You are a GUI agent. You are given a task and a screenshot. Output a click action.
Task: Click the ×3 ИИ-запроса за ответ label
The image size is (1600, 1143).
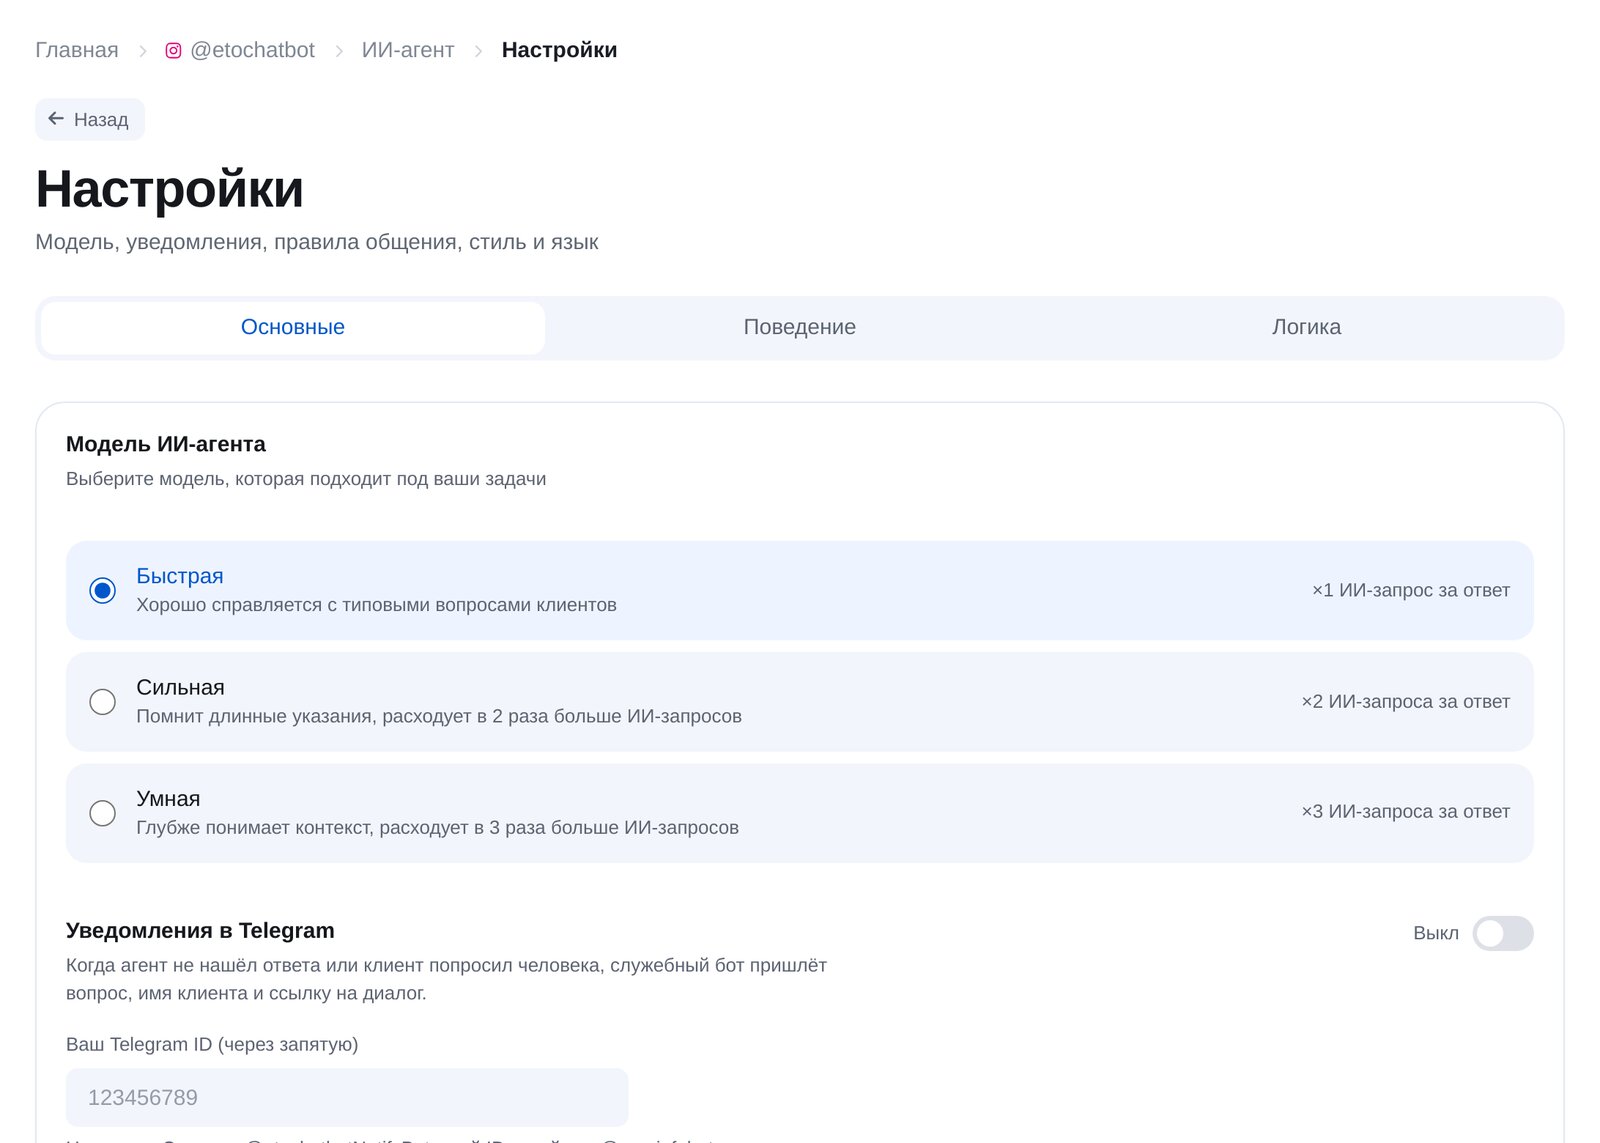point(1406,811)
